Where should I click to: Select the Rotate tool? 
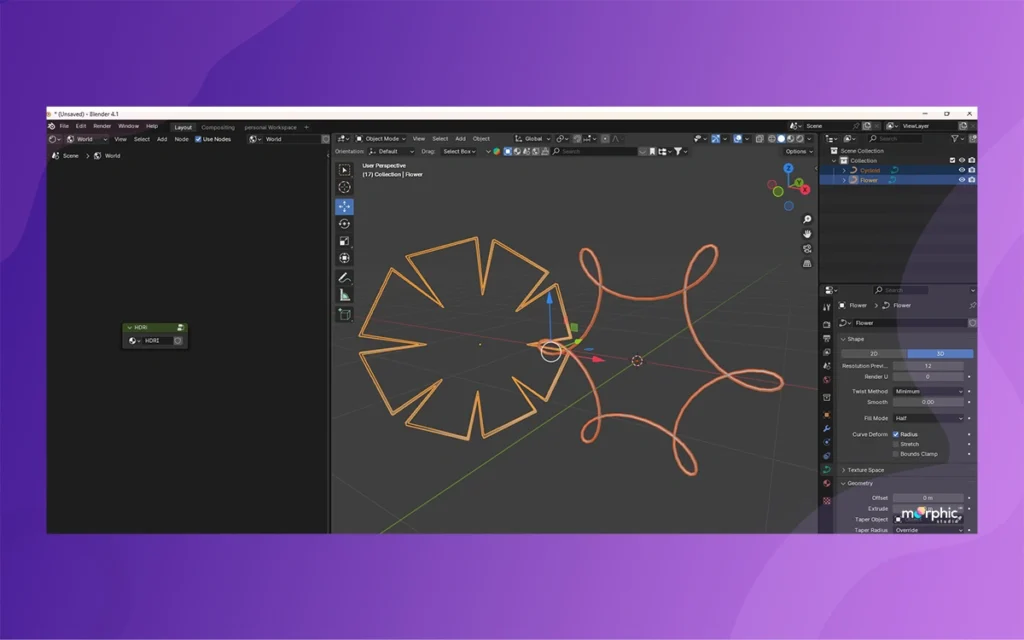pos(344,223)
